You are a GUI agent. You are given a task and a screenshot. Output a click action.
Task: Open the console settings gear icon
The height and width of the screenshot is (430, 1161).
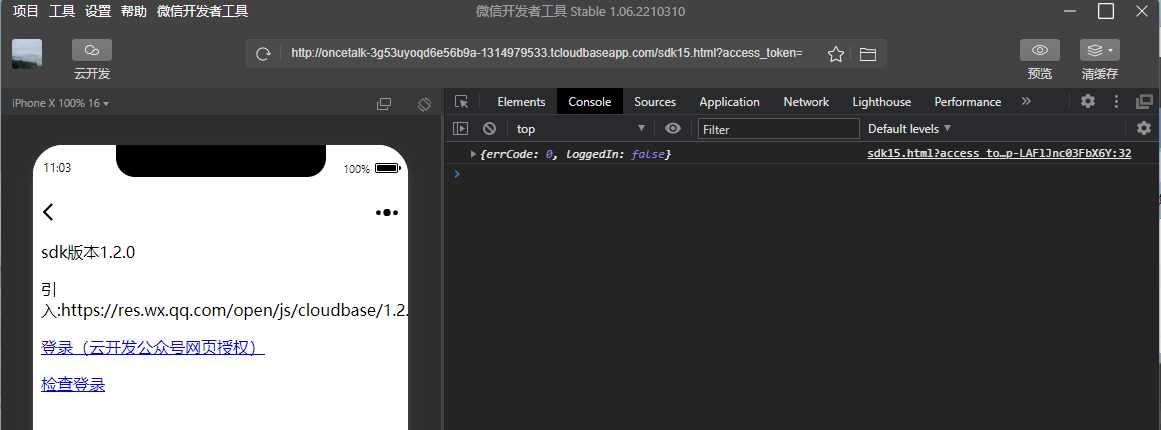point(1144,128)
